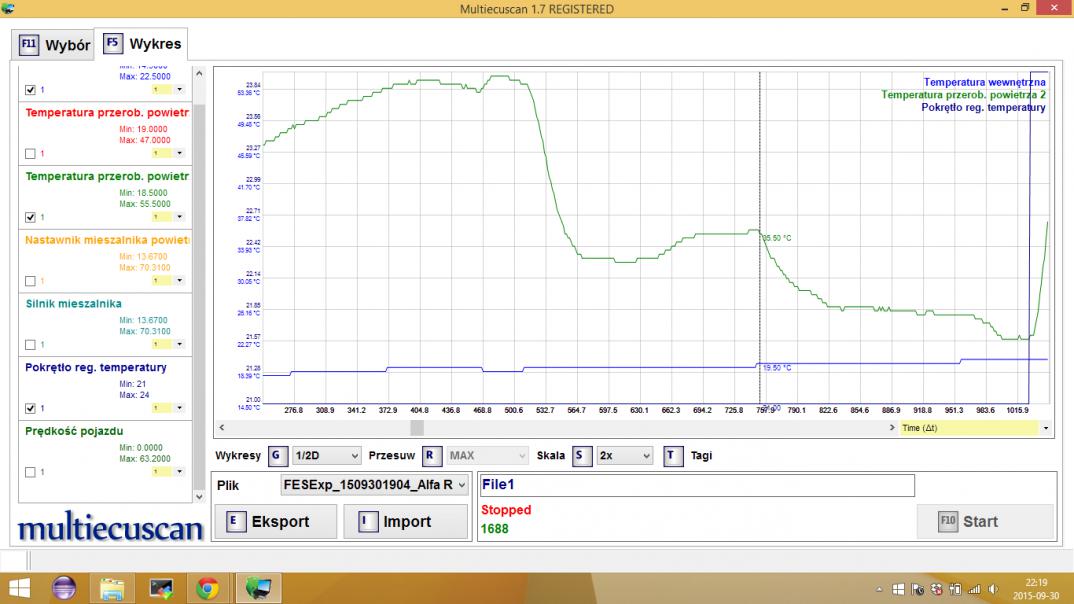Click the T icon for Tagi
The height and width of the screenshot is (604, 1074).
tap(673, 456)
